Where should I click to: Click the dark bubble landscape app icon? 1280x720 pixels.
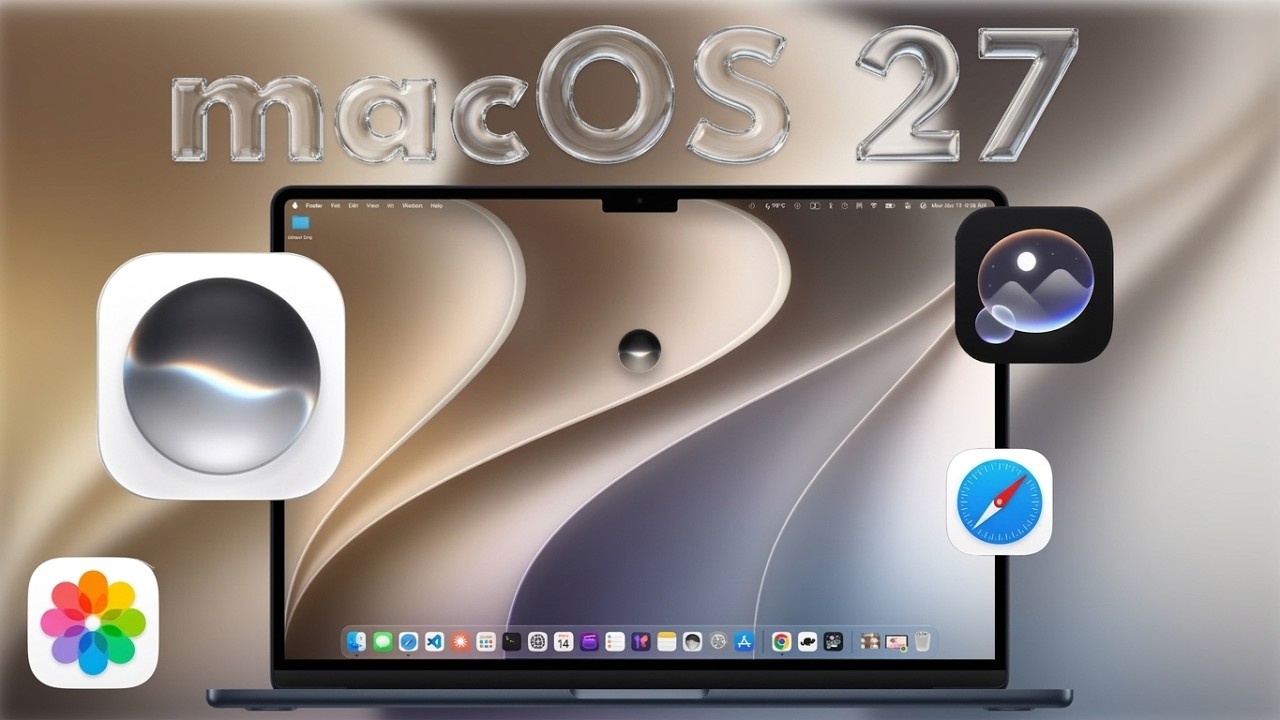(1034, 284)
